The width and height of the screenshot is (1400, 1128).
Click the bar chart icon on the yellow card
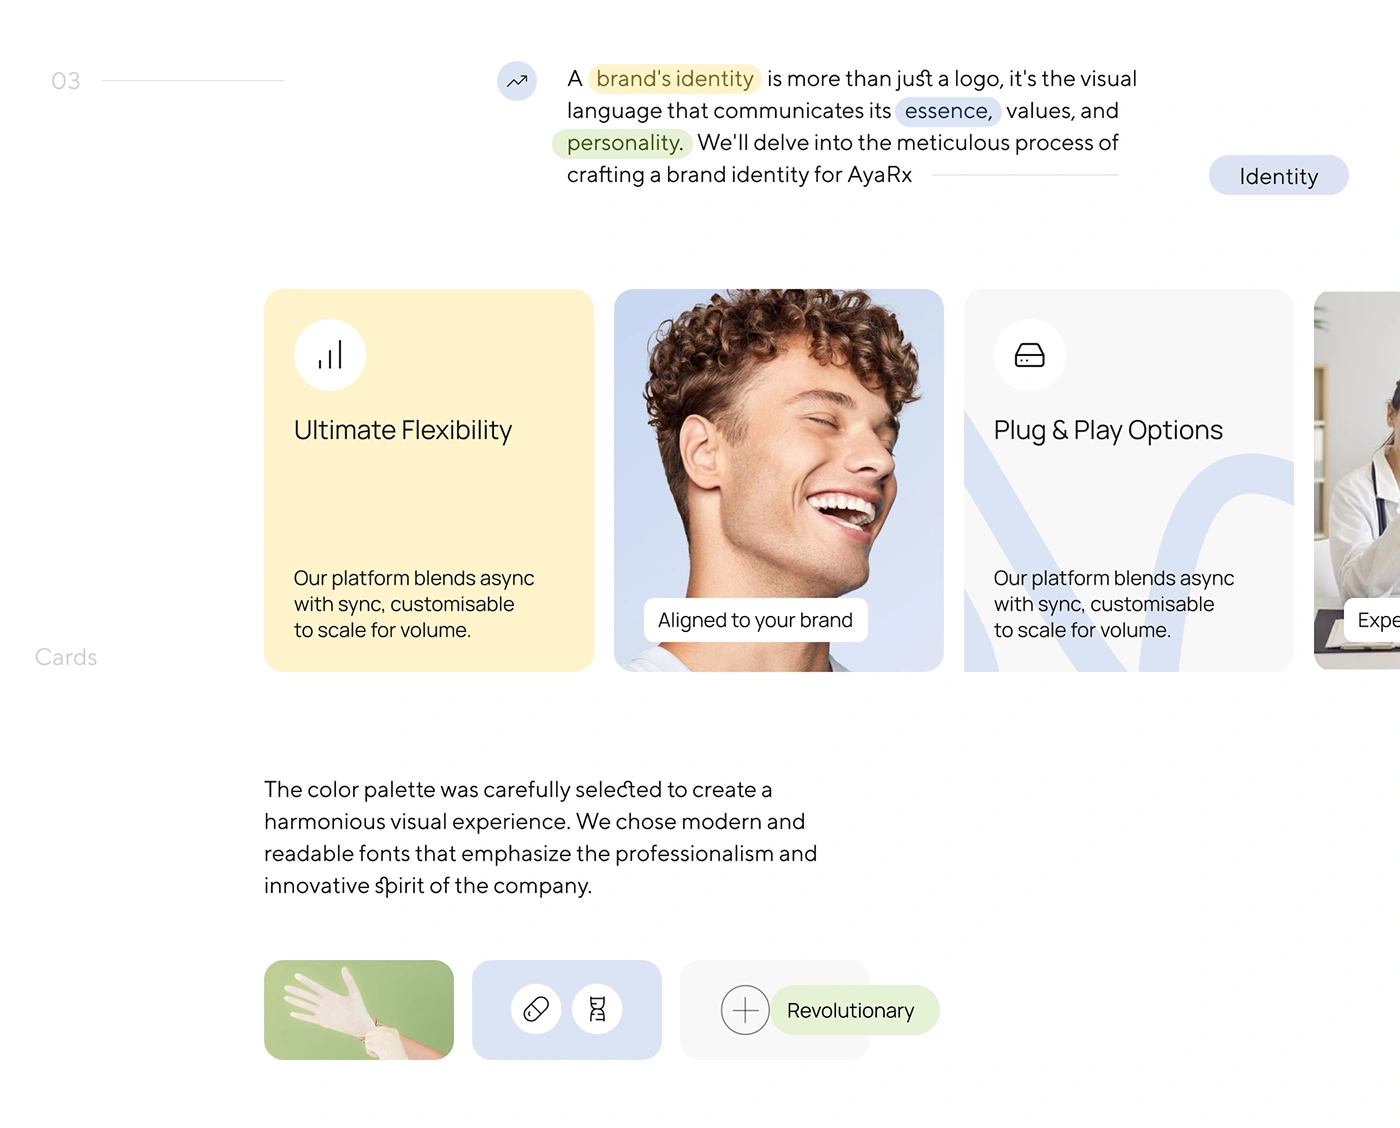coord(330,355)
